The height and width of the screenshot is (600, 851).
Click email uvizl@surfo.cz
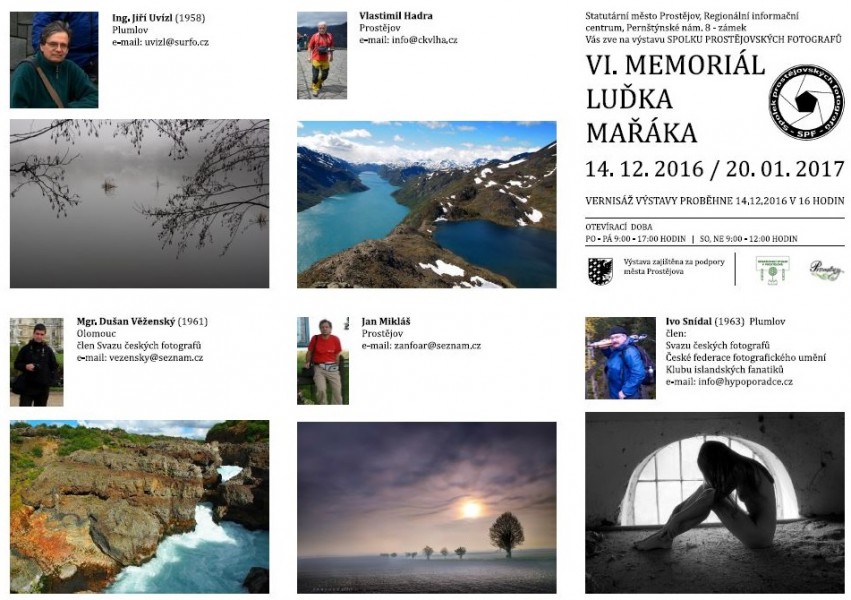[176, 42]
